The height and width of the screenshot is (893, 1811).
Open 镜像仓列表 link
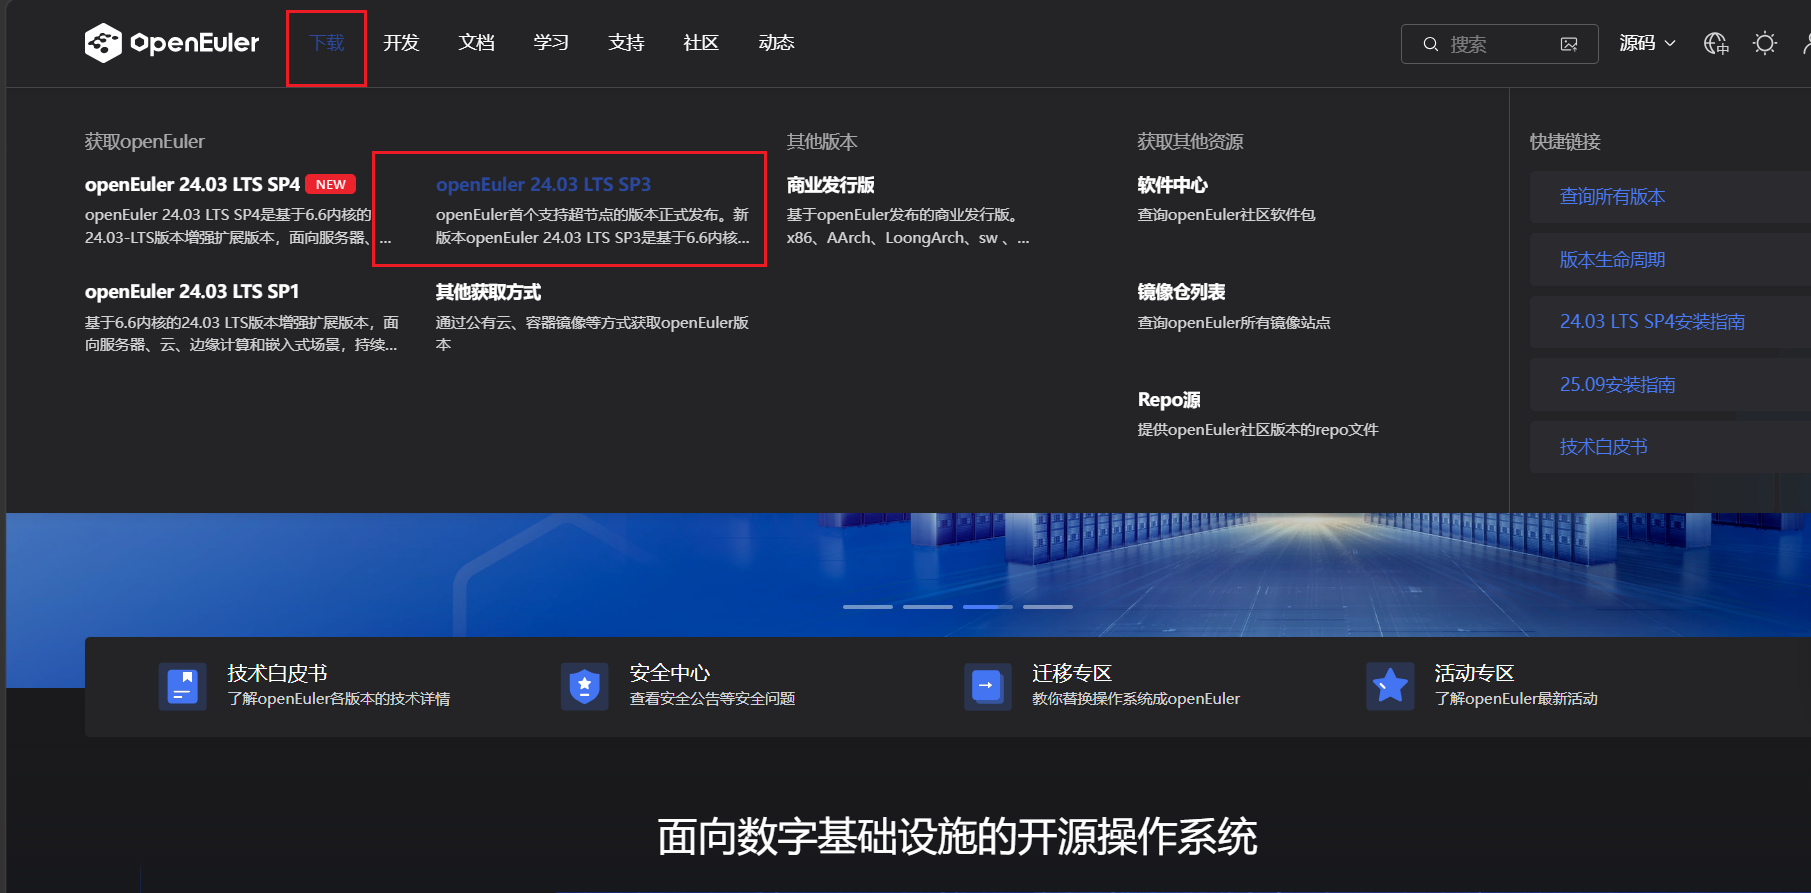[x=1181, y=292]
